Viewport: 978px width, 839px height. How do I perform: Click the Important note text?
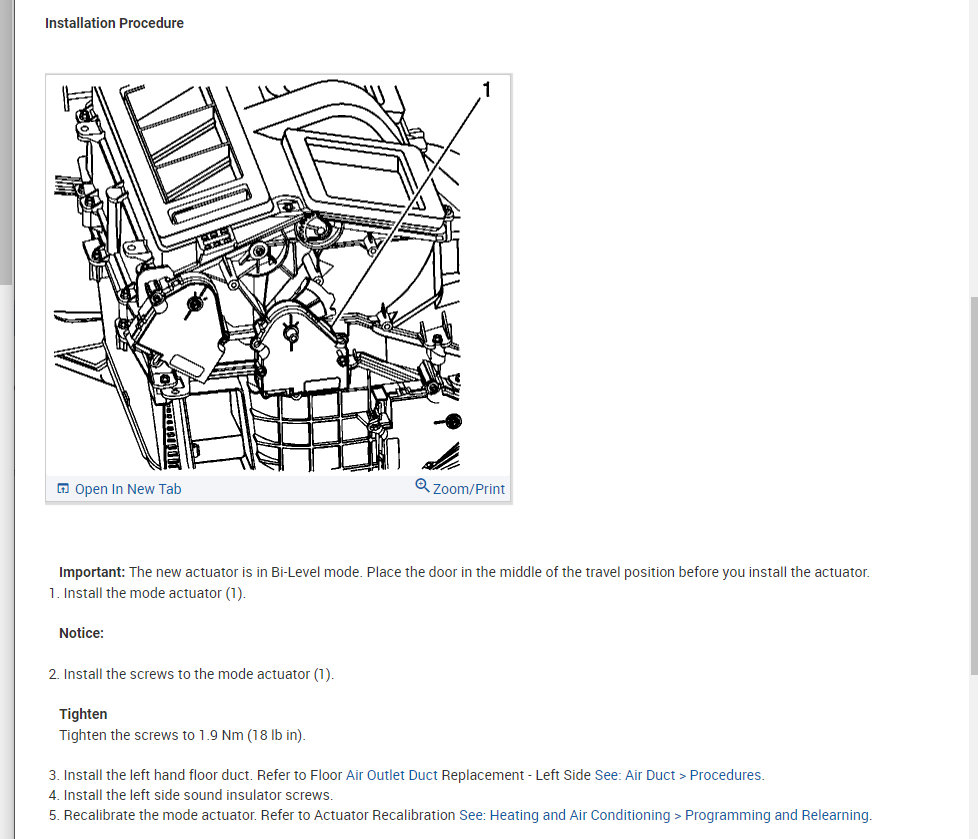click(x=464, y=572)
